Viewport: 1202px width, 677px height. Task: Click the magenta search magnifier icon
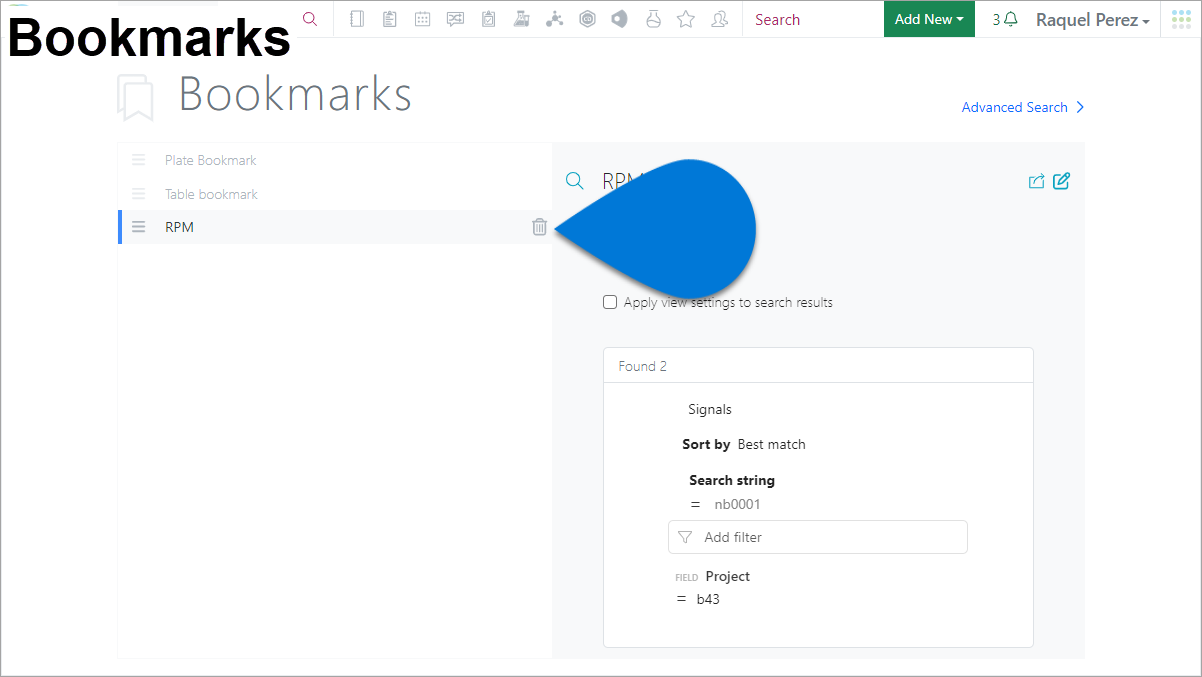point(310,19)
